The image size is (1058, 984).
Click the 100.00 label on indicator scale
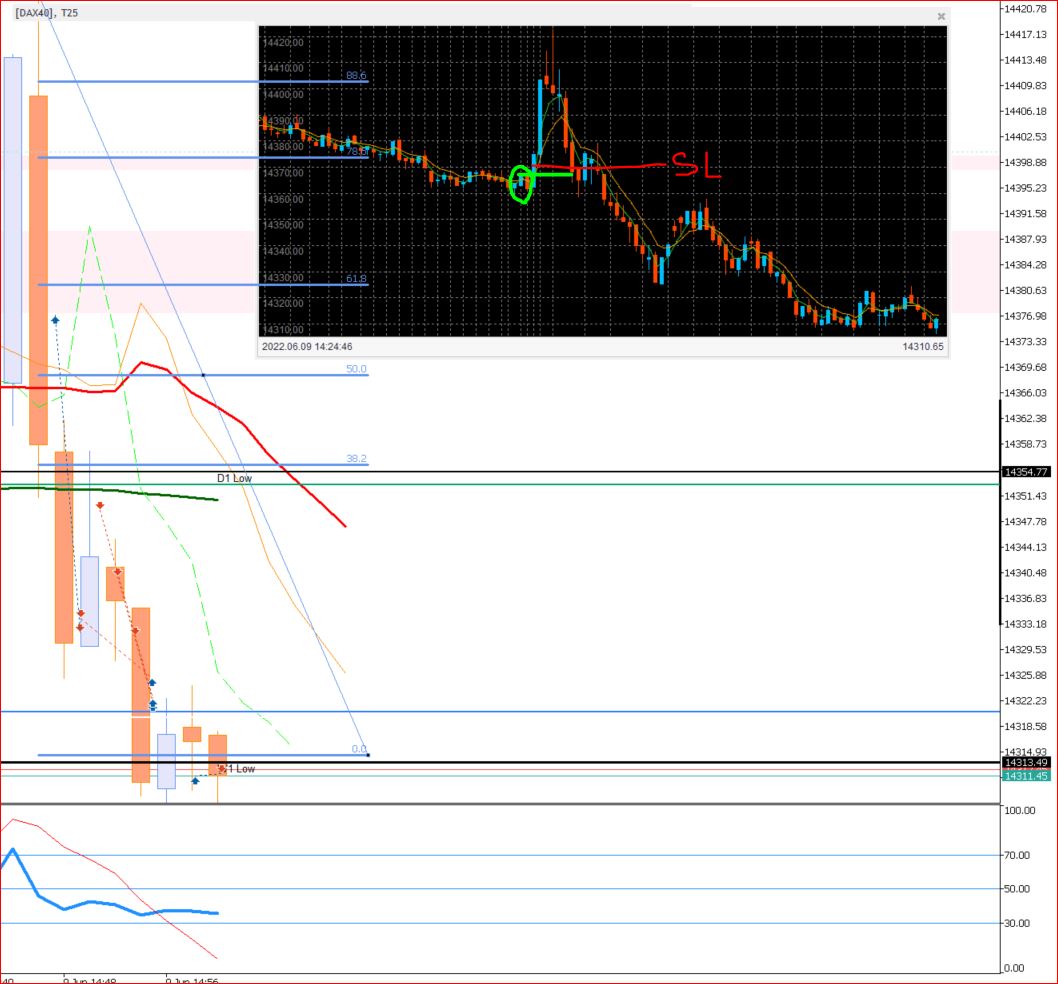click(1019, 811)
